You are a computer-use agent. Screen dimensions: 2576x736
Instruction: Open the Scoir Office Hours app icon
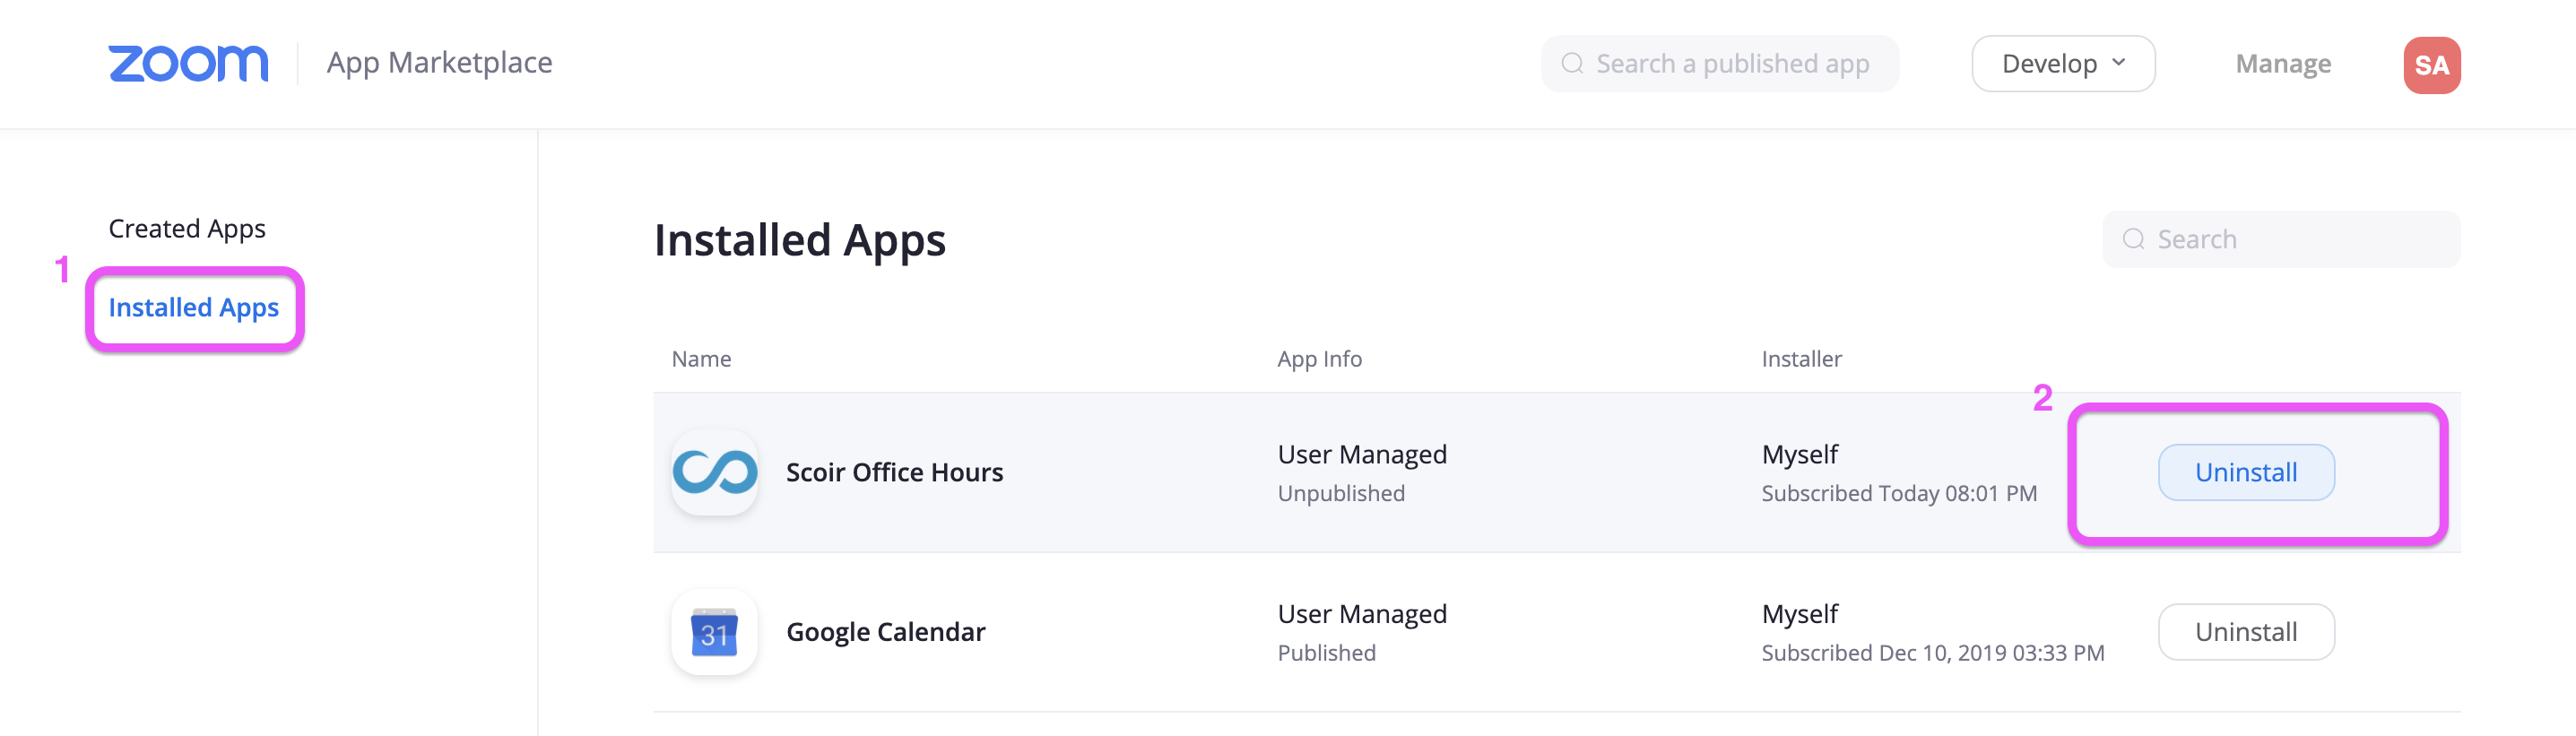pos(714,472)
